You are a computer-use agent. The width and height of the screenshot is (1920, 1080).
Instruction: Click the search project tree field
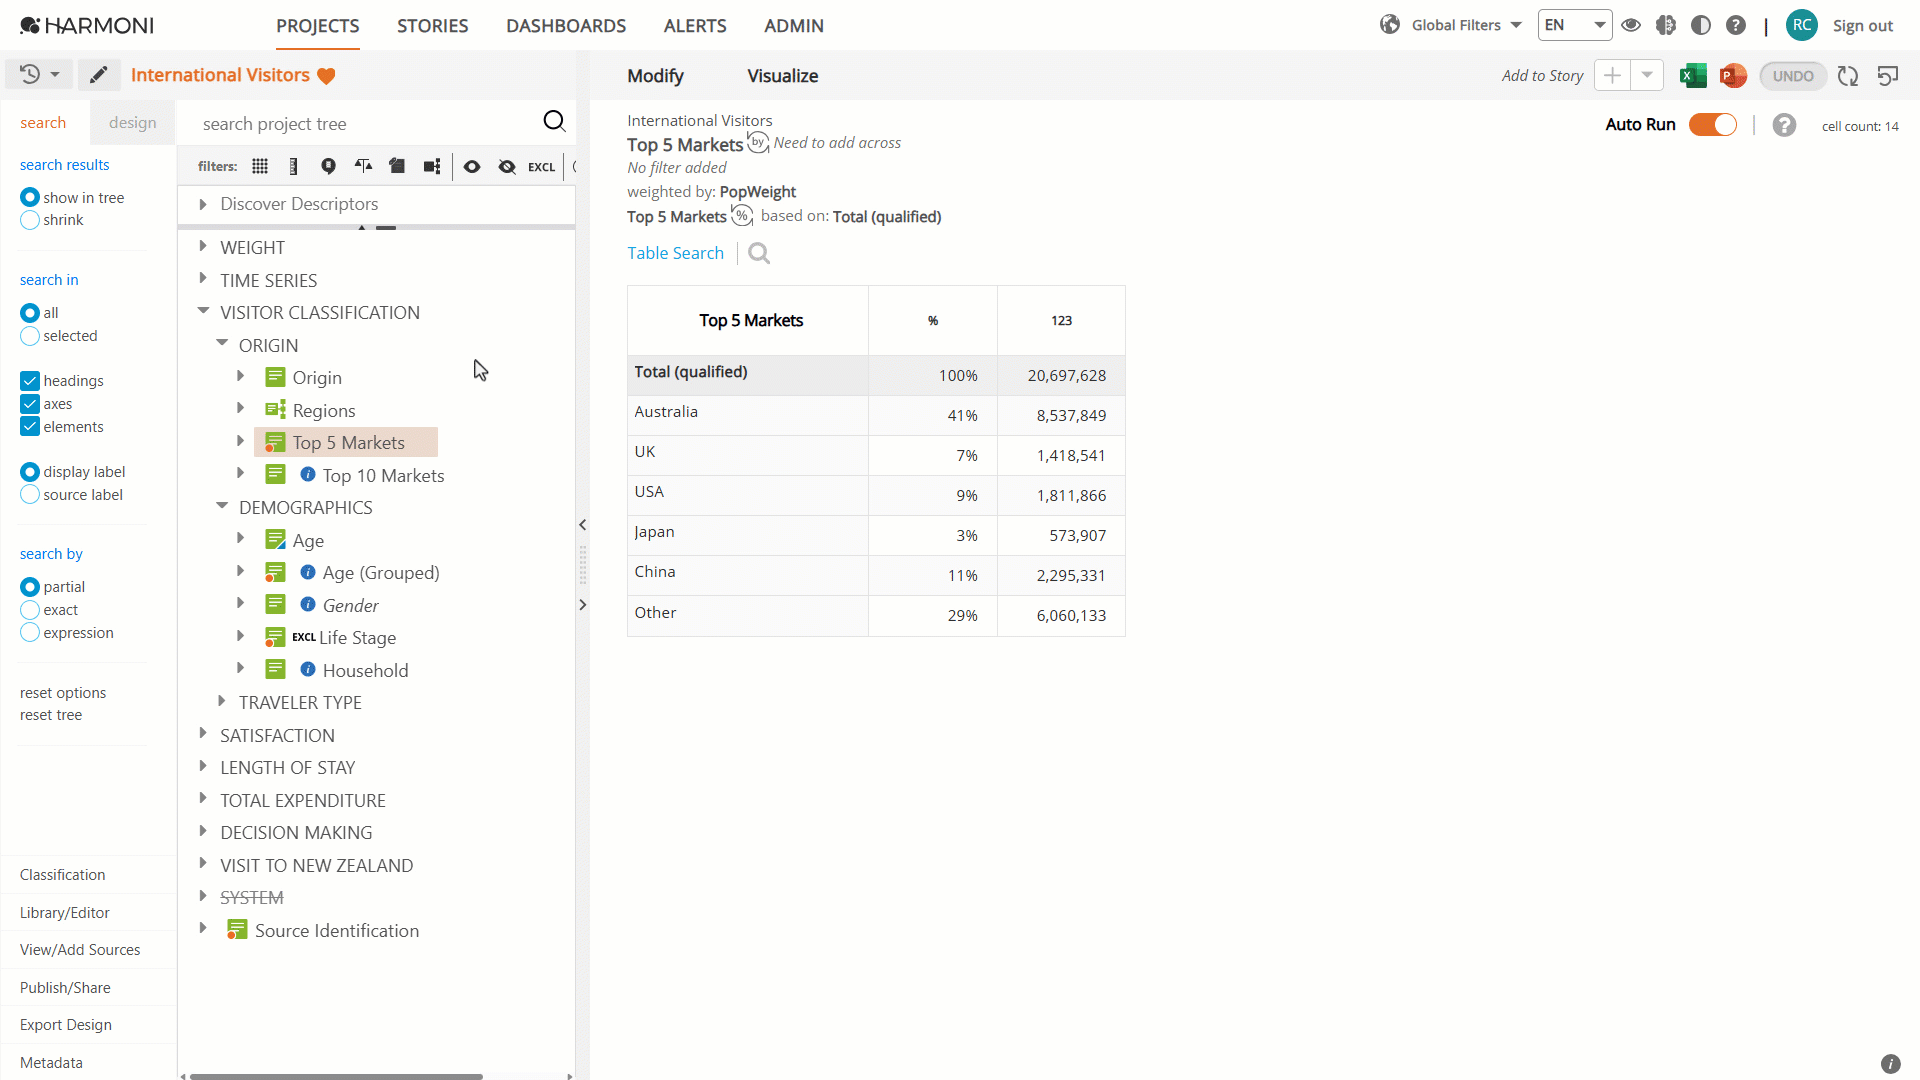coord(365,124)
